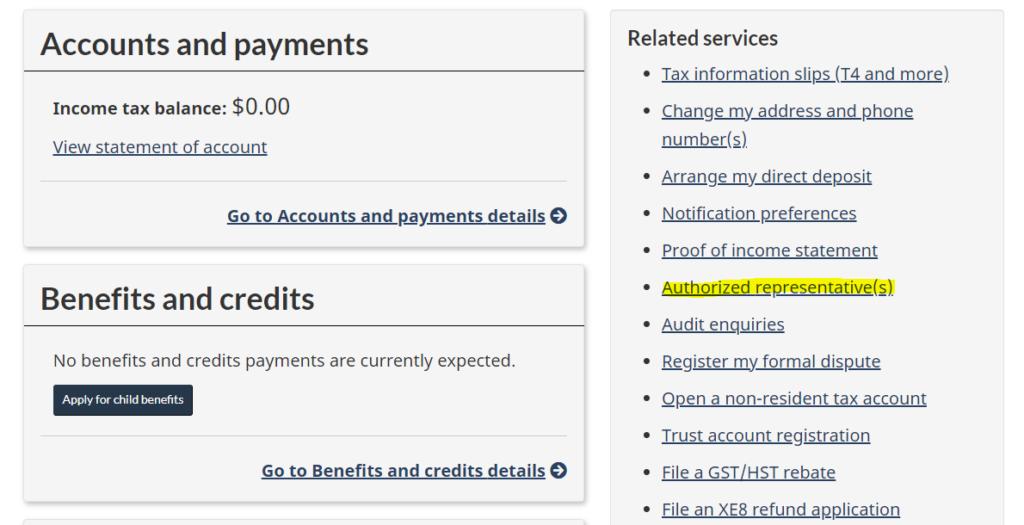Click arrow icon beside Accounts and payments details
The width and height of the screenshot is (1024, 525).
click(x=559, y=216)
